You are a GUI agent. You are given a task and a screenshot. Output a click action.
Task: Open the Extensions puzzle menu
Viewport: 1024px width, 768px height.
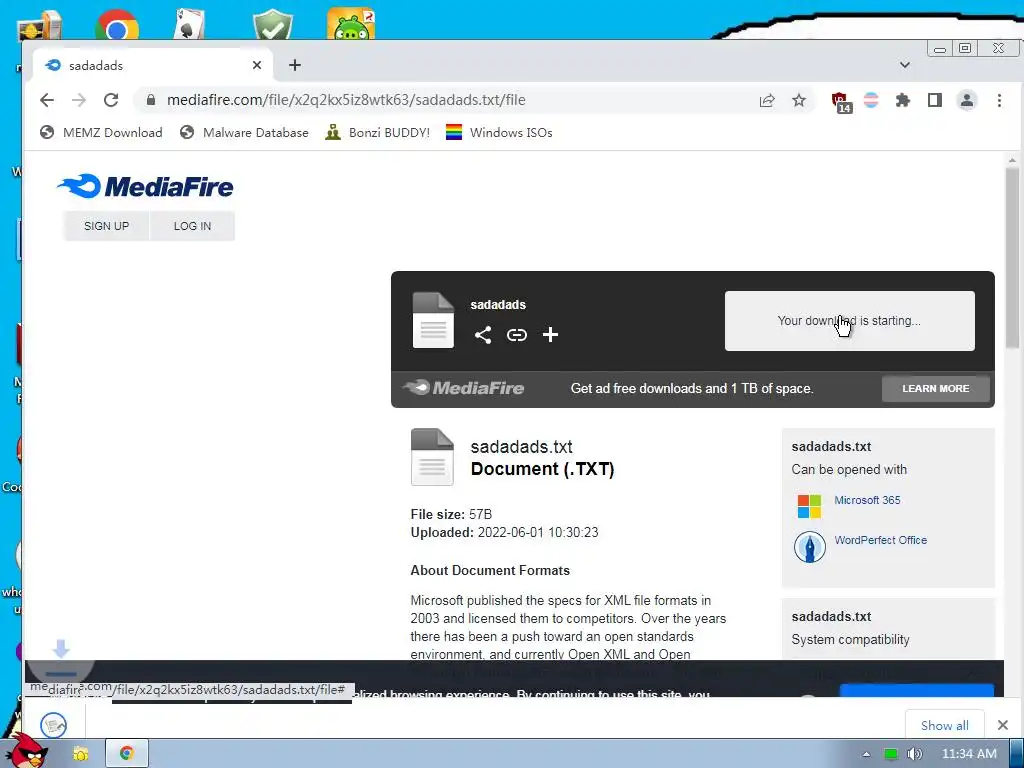[903, 100]
